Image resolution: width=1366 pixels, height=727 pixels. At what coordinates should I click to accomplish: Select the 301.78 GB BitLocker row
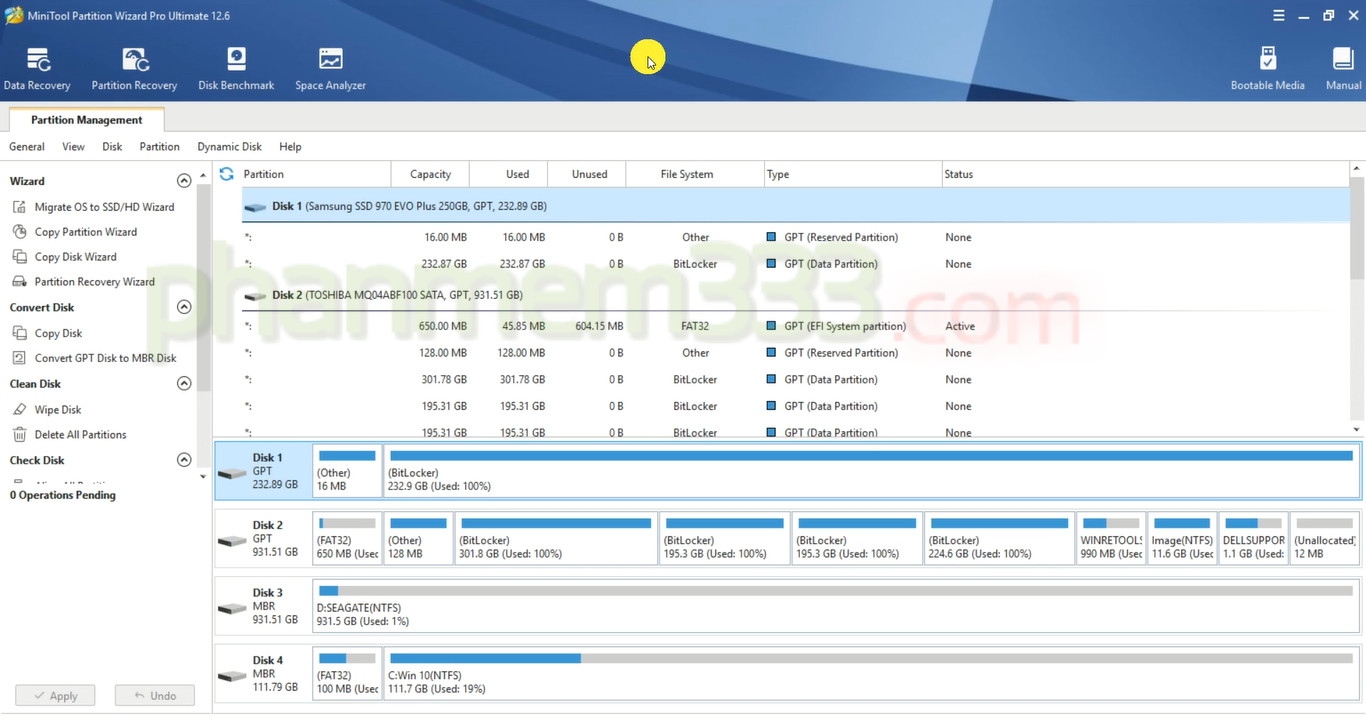pyautogui.click(x=795, y=380)
